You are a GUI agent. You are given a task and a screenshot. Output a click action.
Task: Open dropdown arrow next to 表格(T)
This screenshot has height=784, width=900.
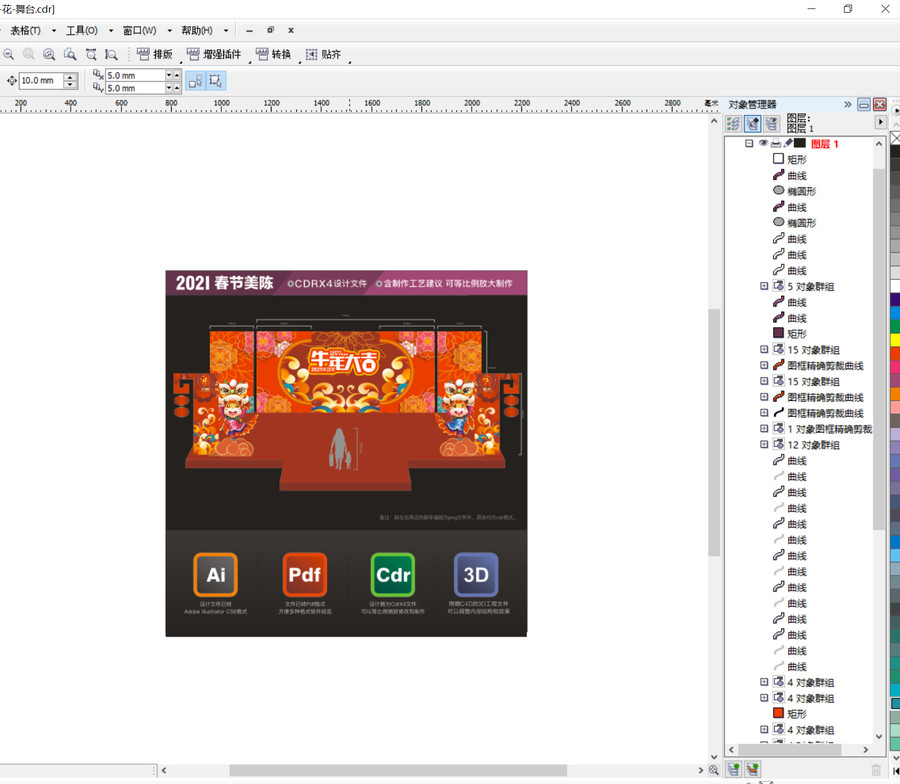pos(54,30)
